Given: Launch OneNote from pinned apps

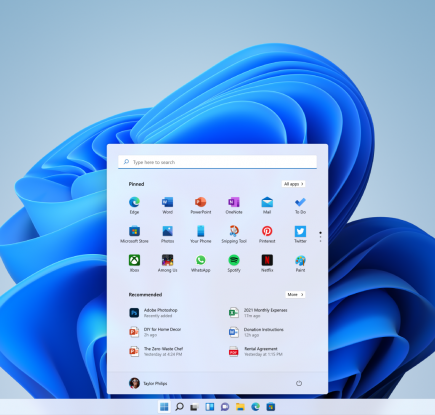Looking at the screenshot, I should coord(234,205).
